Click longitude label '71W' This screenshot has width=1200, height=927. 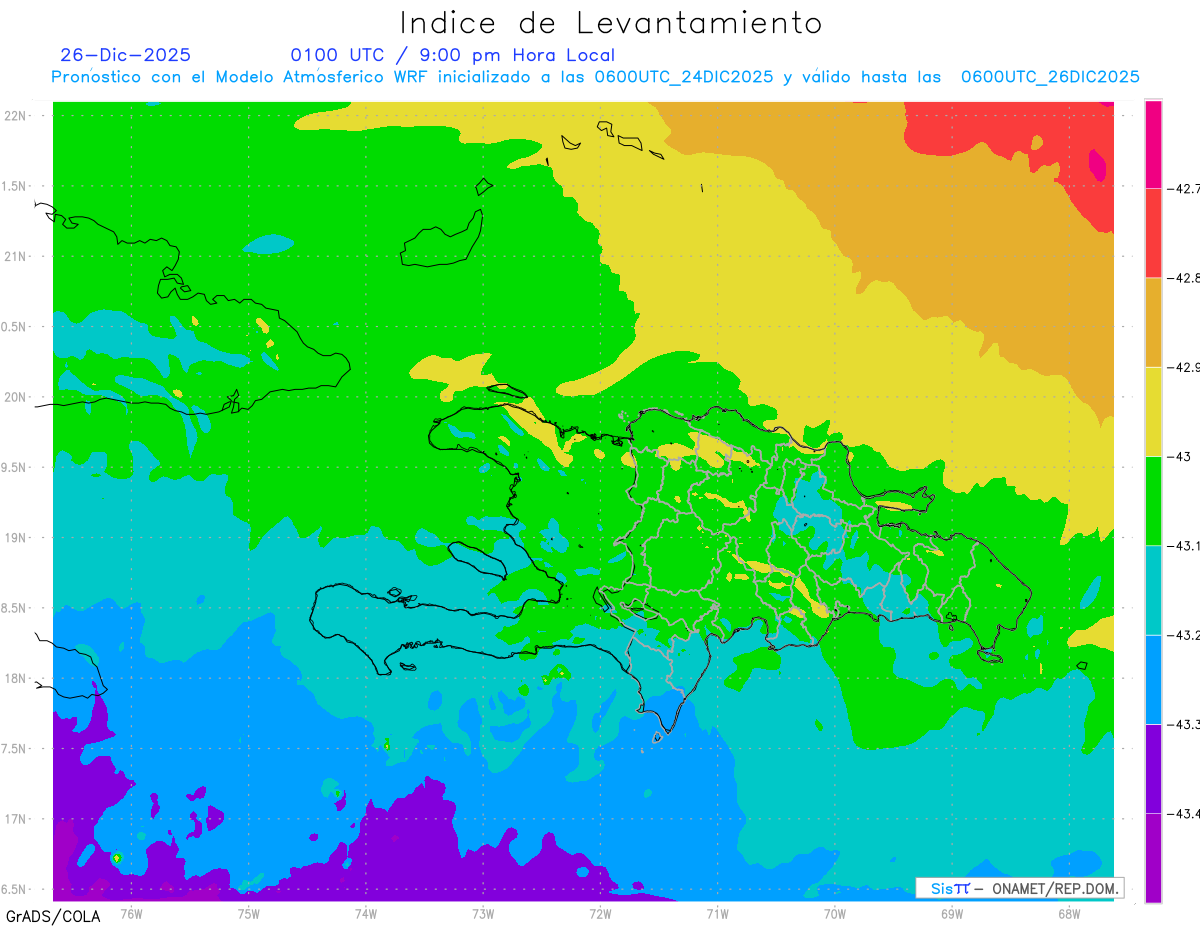(x=717, y=913)
